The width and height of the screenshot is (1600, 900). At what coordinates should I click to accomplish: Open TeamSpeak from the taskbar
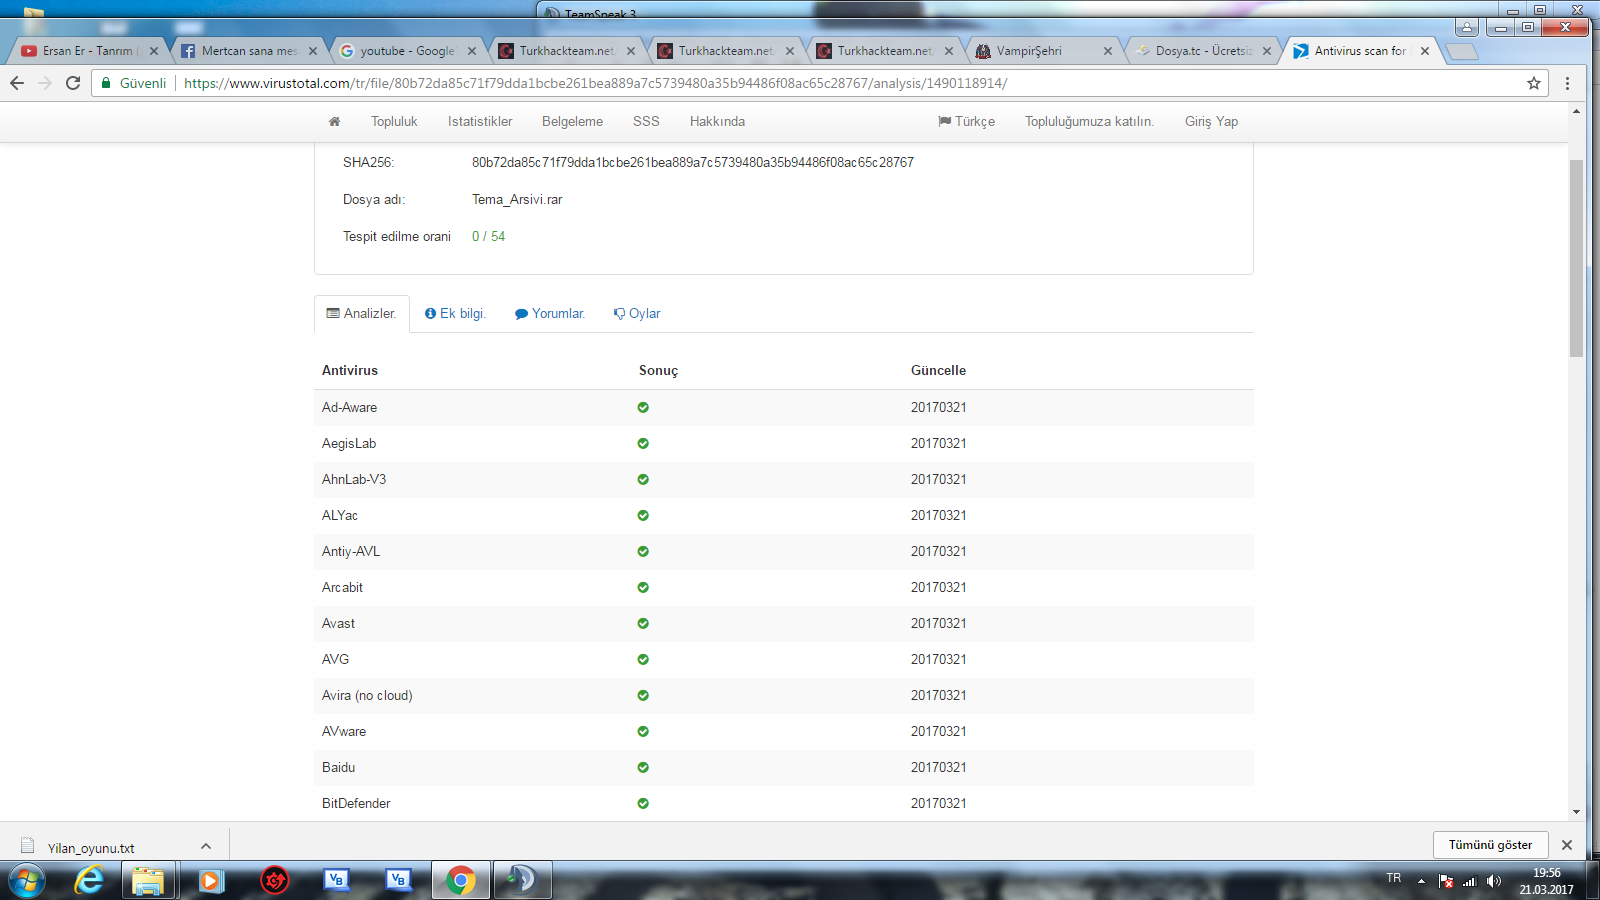tap(522, 880)
